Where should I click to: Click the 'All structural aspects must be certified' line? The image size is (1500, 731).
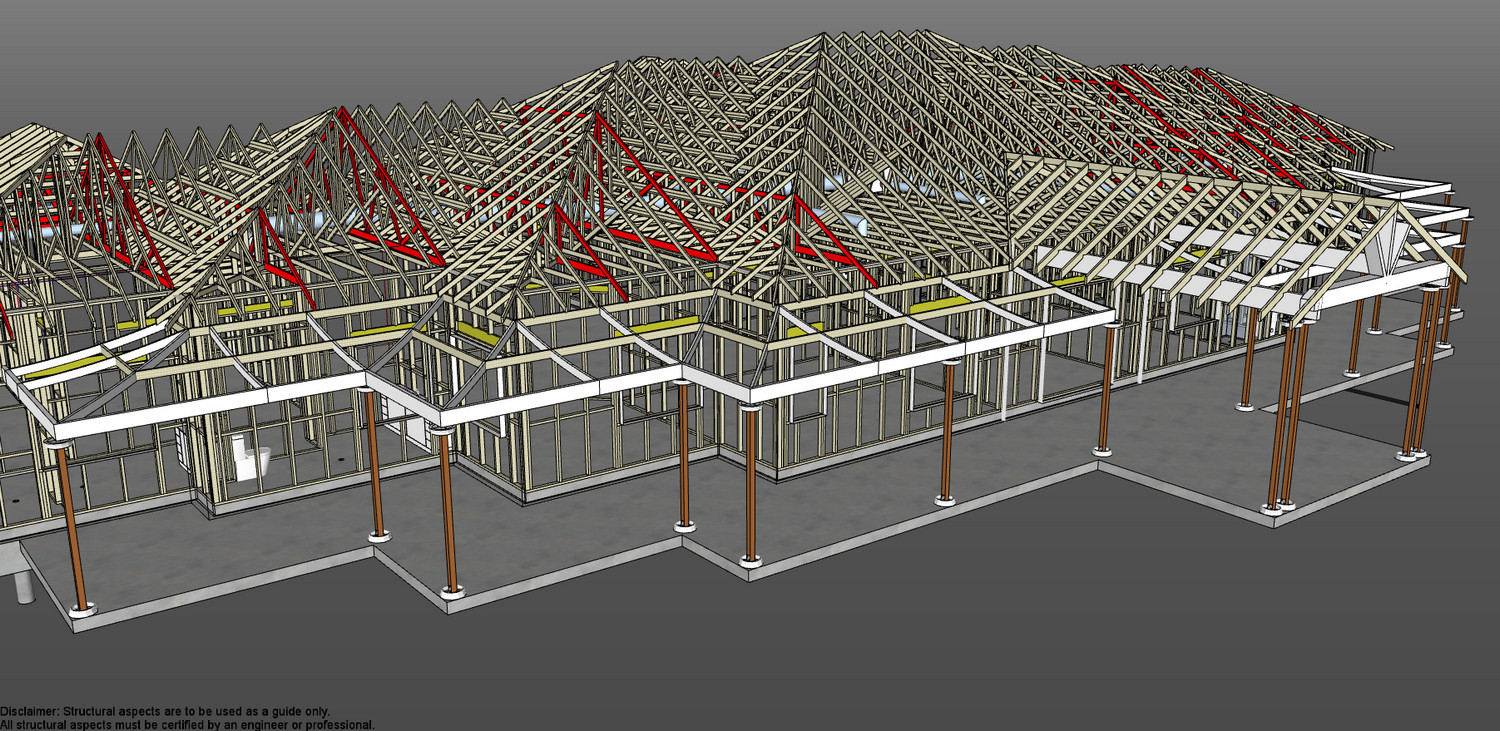187,725
